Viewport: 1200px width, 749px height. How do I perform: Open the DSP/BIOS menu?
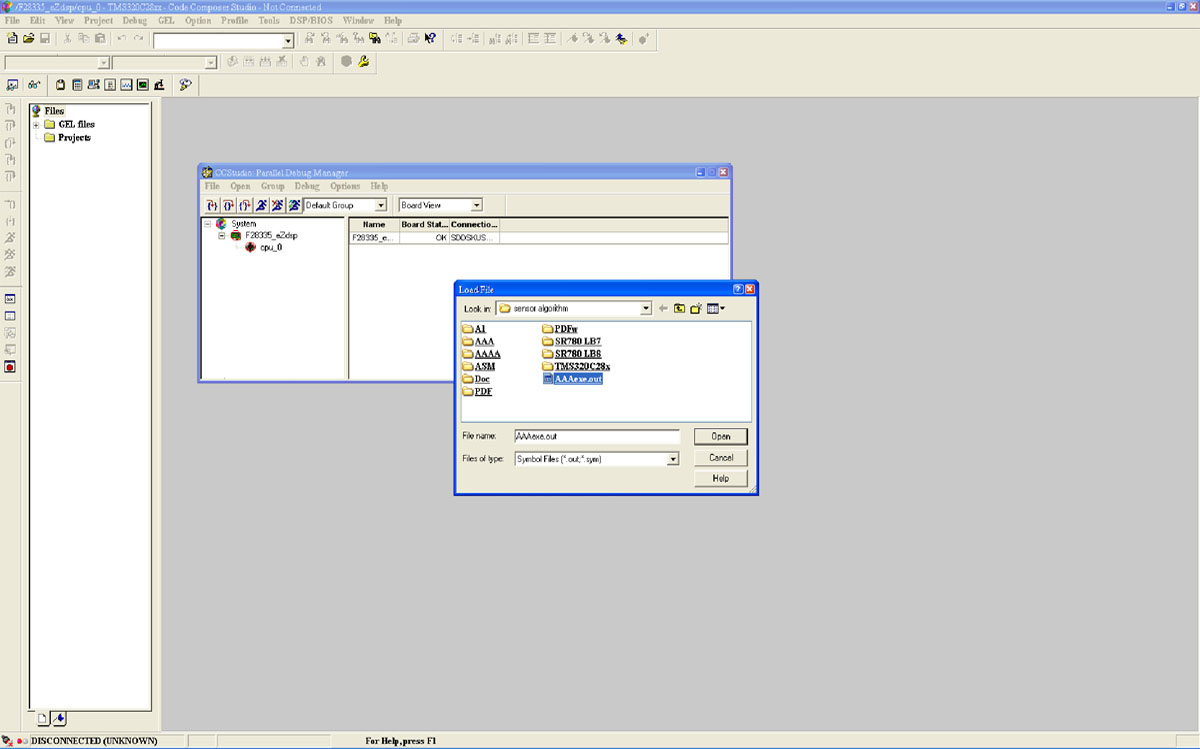tap(311, 20)
